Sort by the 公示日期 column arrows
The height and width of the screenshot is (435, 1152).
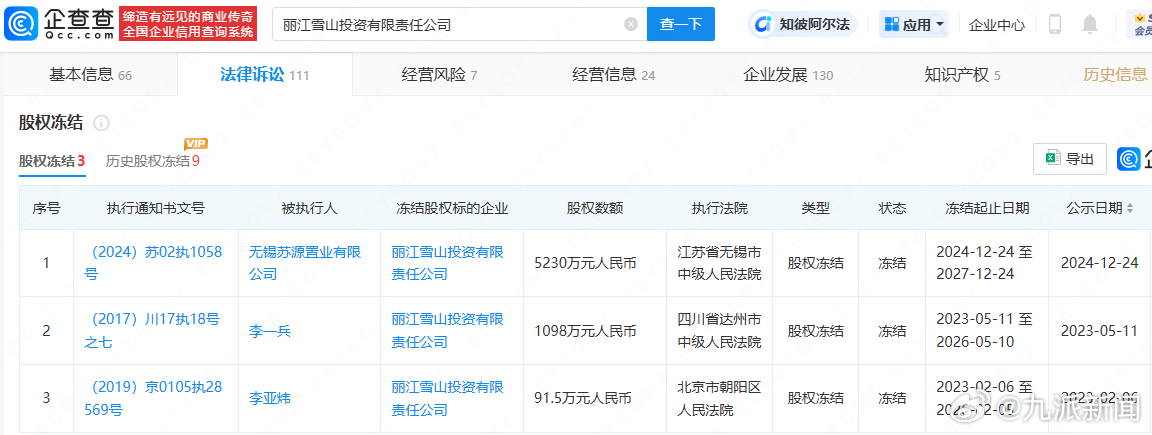coord(1129,209)
